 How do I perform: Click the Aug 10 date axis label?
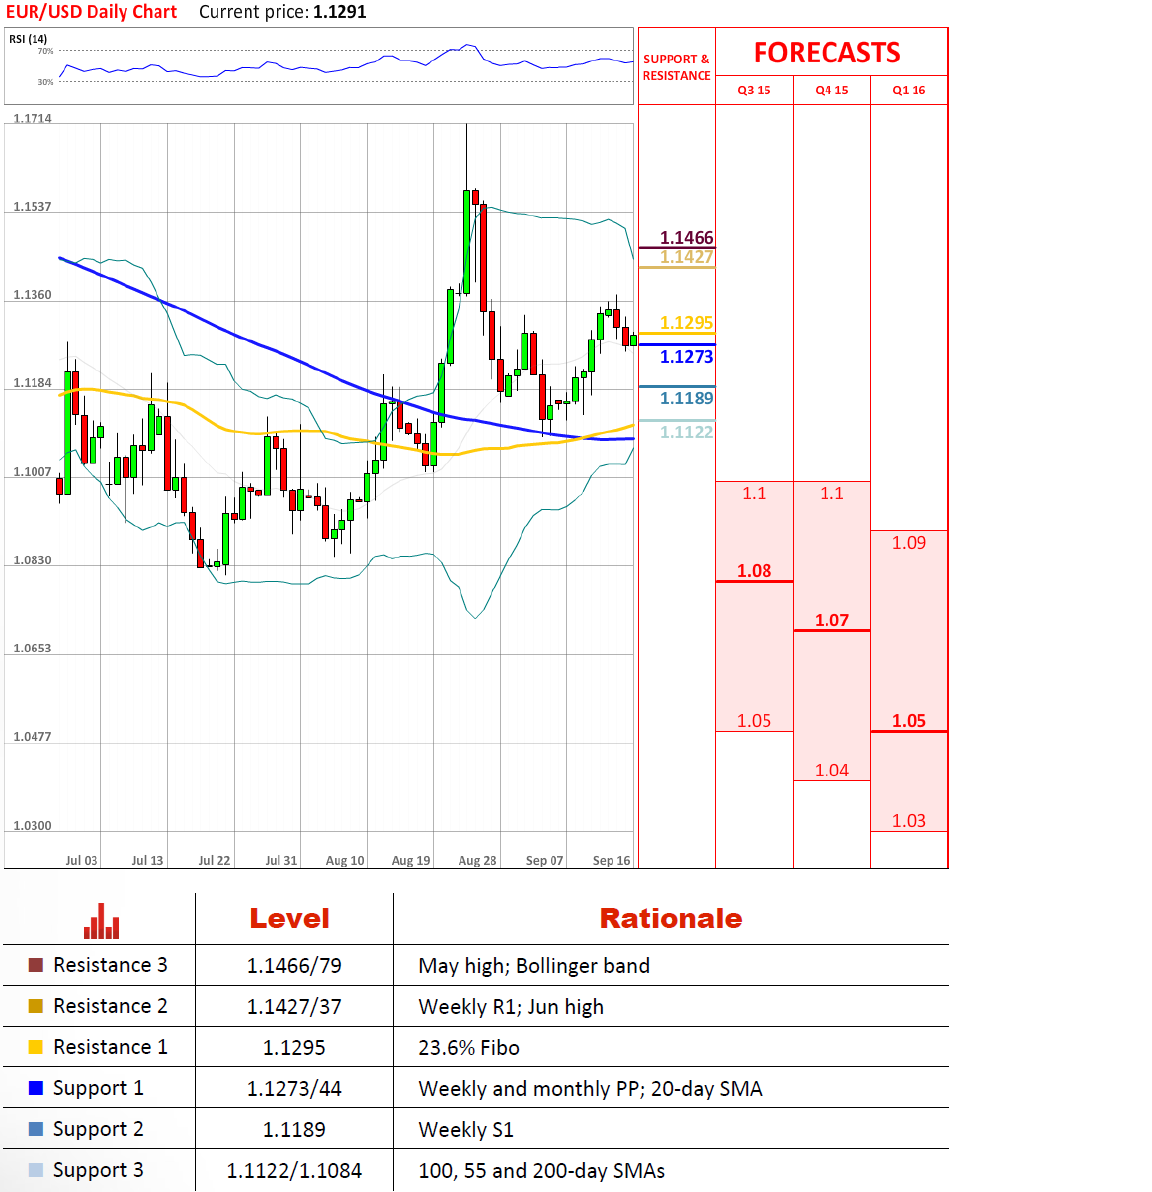[345, 861]
